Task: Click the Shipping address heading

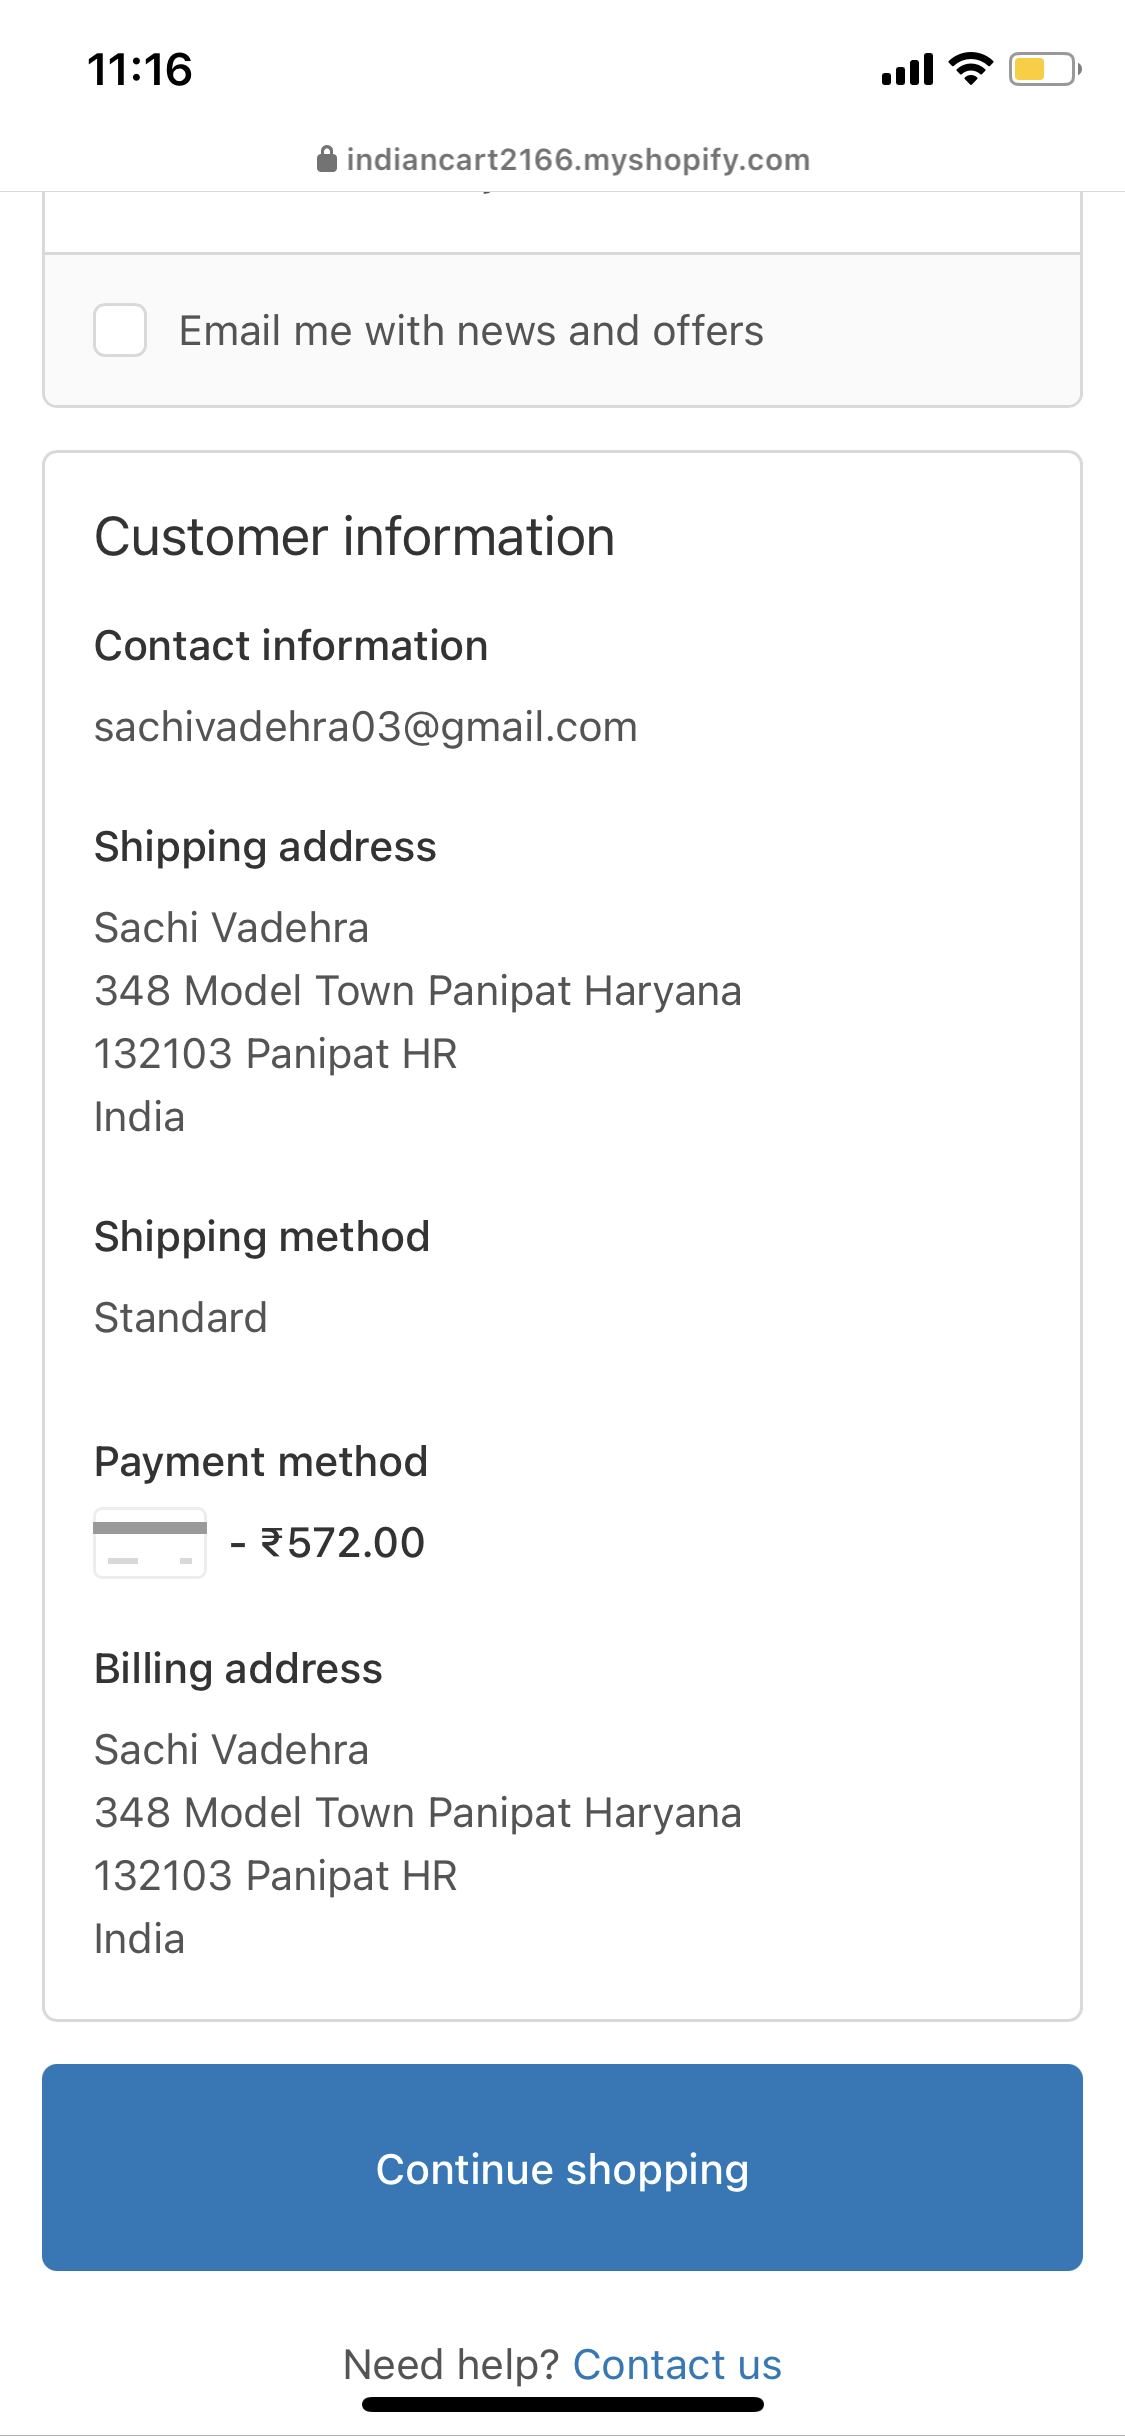Action: [x=265, y=847]
